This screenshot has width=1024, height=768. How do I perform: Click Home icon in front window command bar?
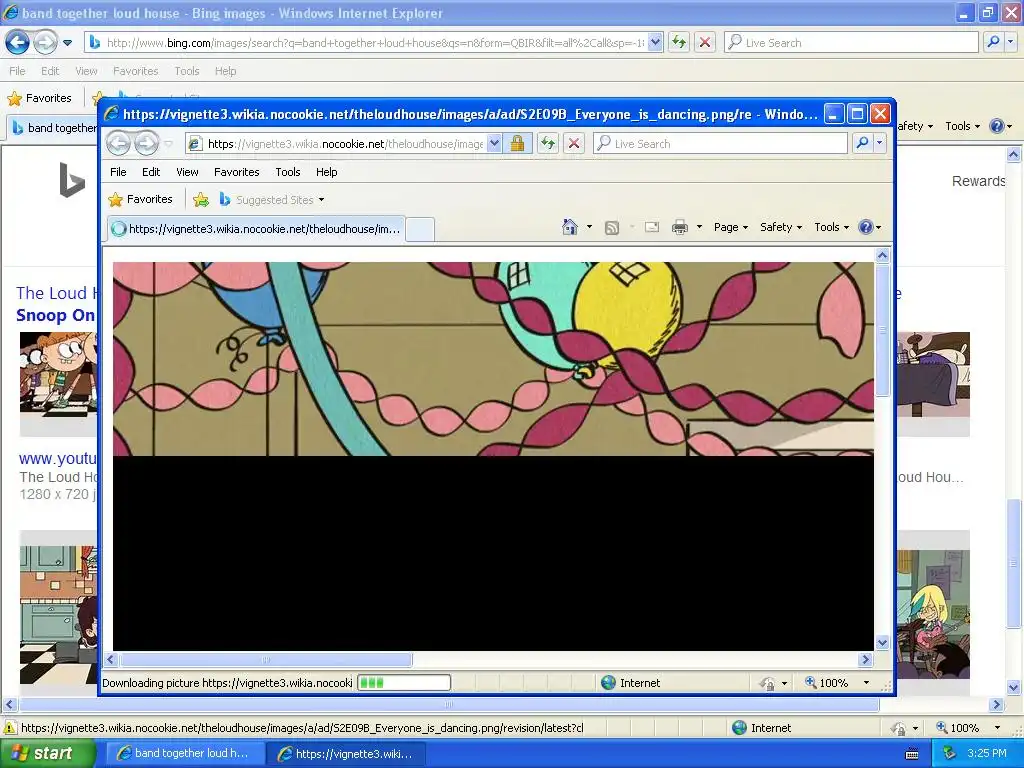(x=569, y=227)
